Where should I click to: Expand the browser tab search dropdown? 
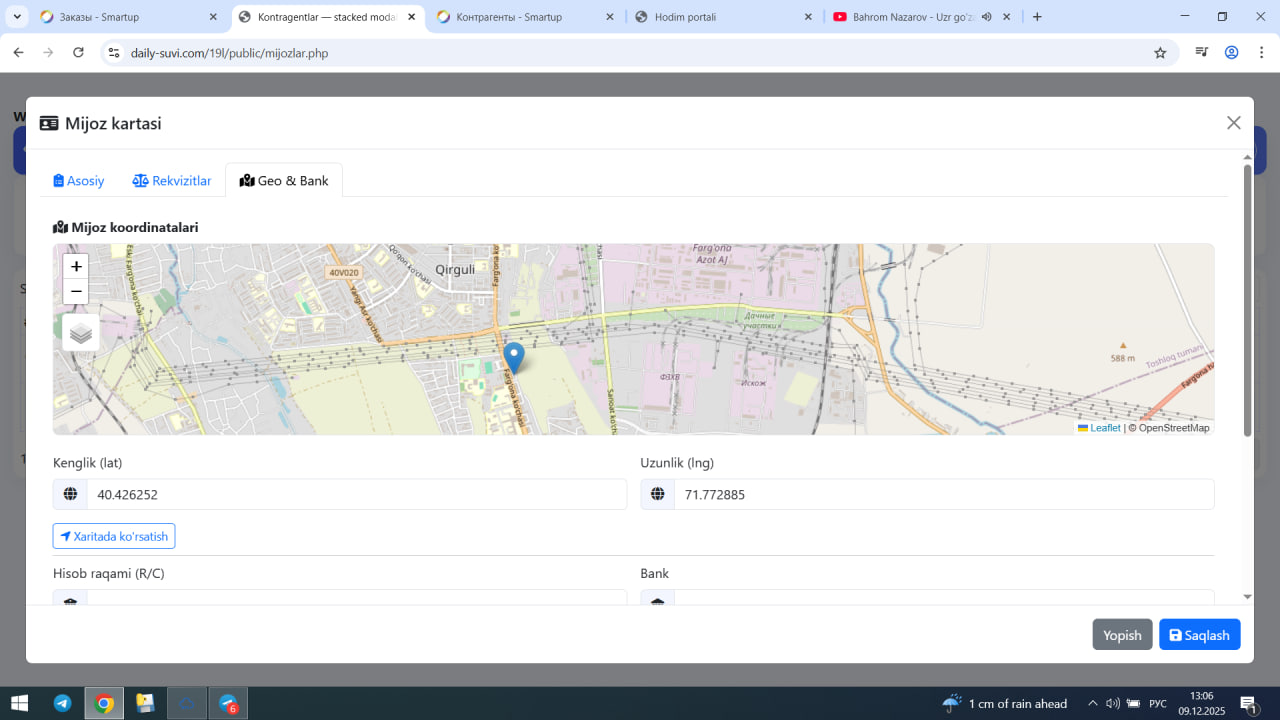tap(17, 17)
